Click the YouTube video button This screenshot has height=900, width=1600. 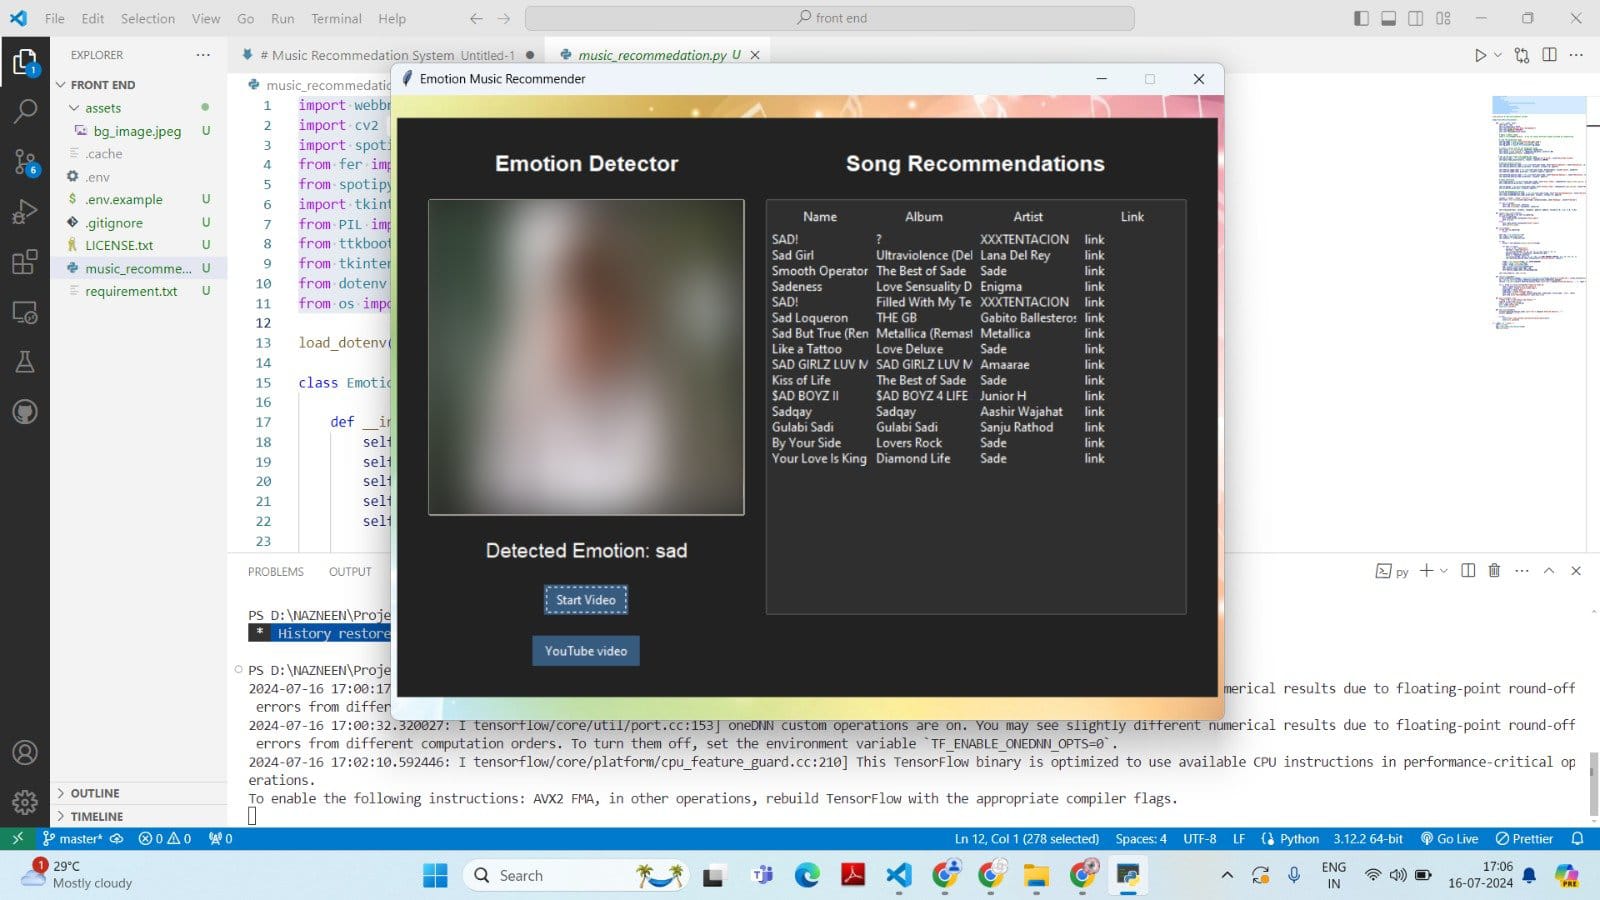[x=586, y=651]
